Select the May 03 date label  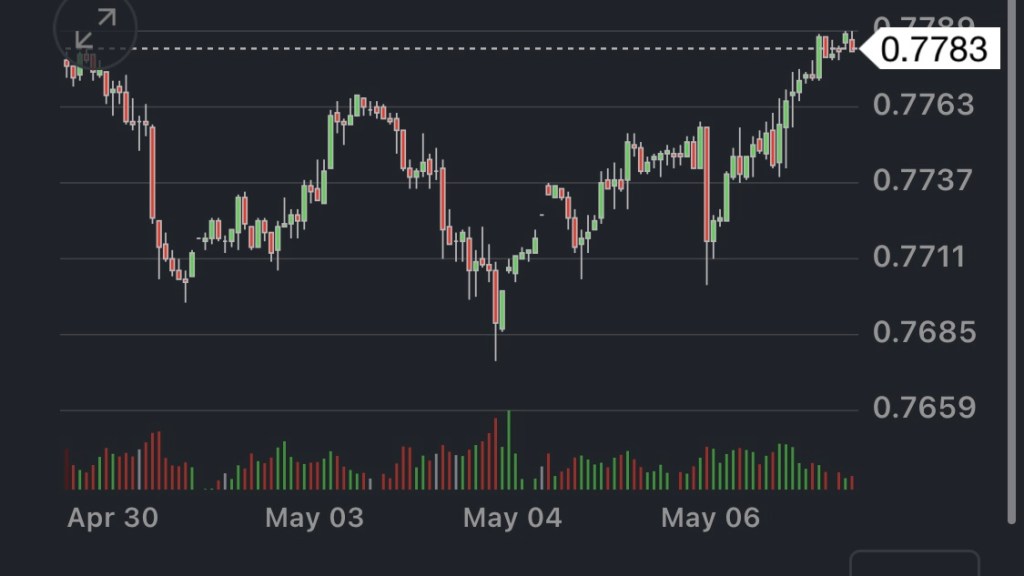(314, 518)
